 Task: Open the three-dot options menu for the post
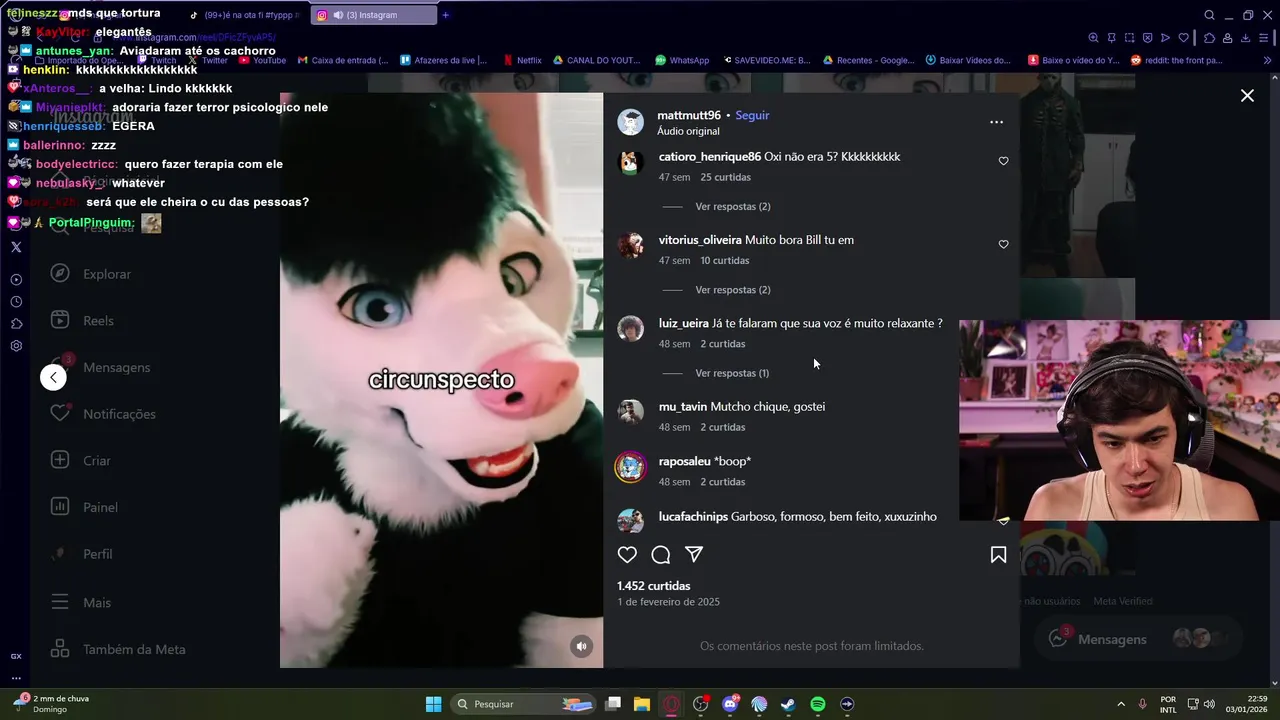(996, 122)
